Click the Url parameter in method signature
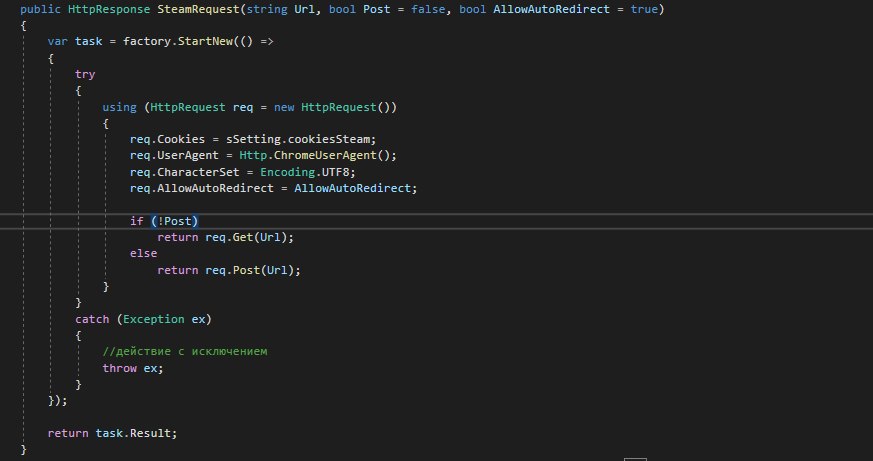Screen dimensions: 873x461 click(305, 9)
